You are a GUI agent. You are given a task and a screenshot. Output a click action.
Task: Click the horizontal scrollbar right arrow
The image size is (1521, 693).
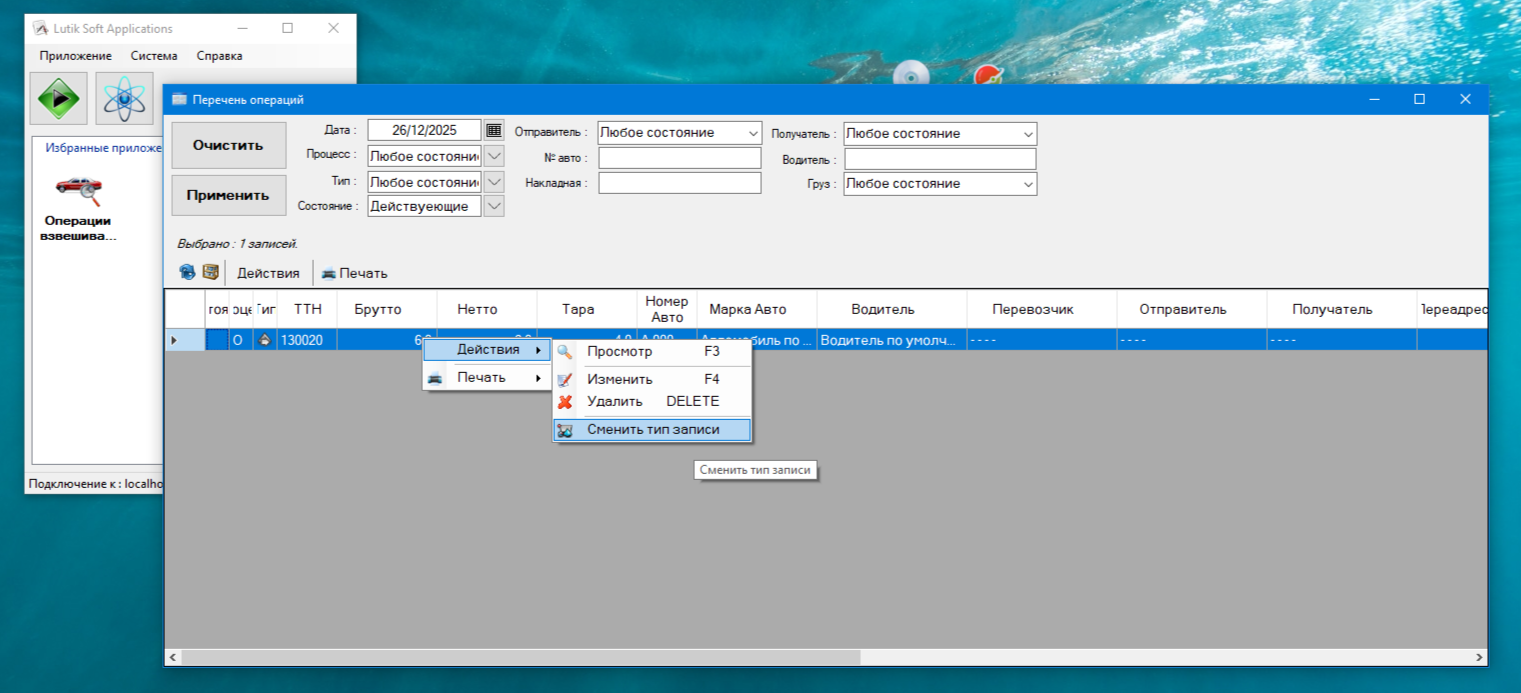pos(1480,657)
